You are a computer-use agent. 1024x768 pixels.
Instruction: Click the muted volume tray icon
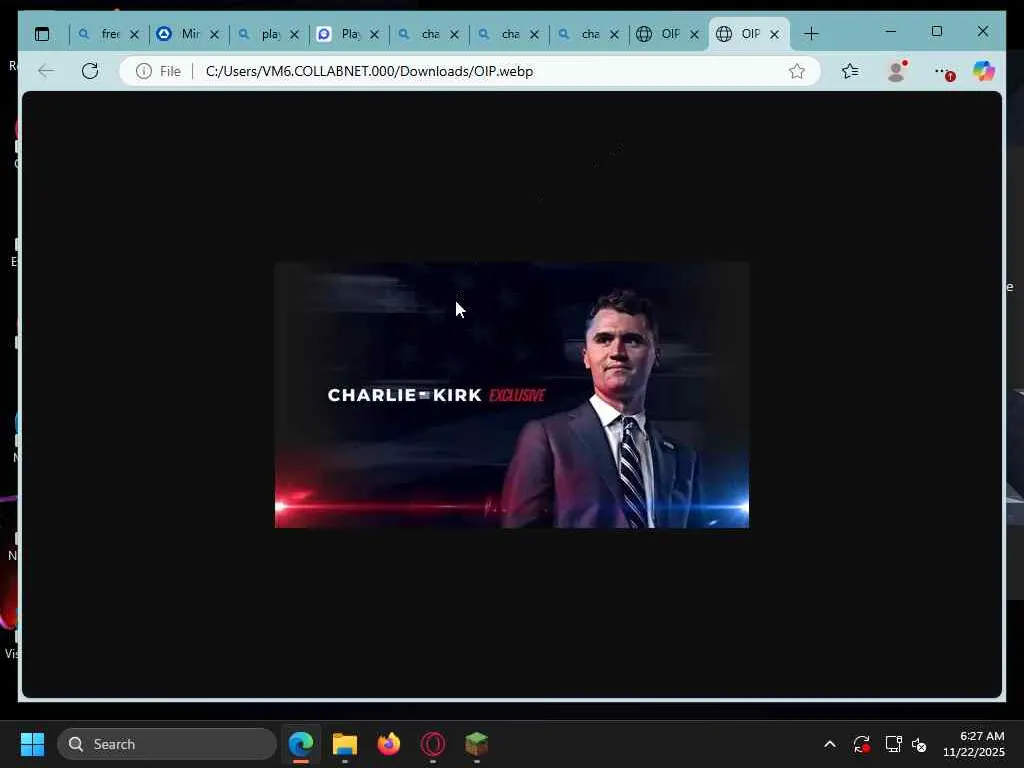[x=919, y=744]
